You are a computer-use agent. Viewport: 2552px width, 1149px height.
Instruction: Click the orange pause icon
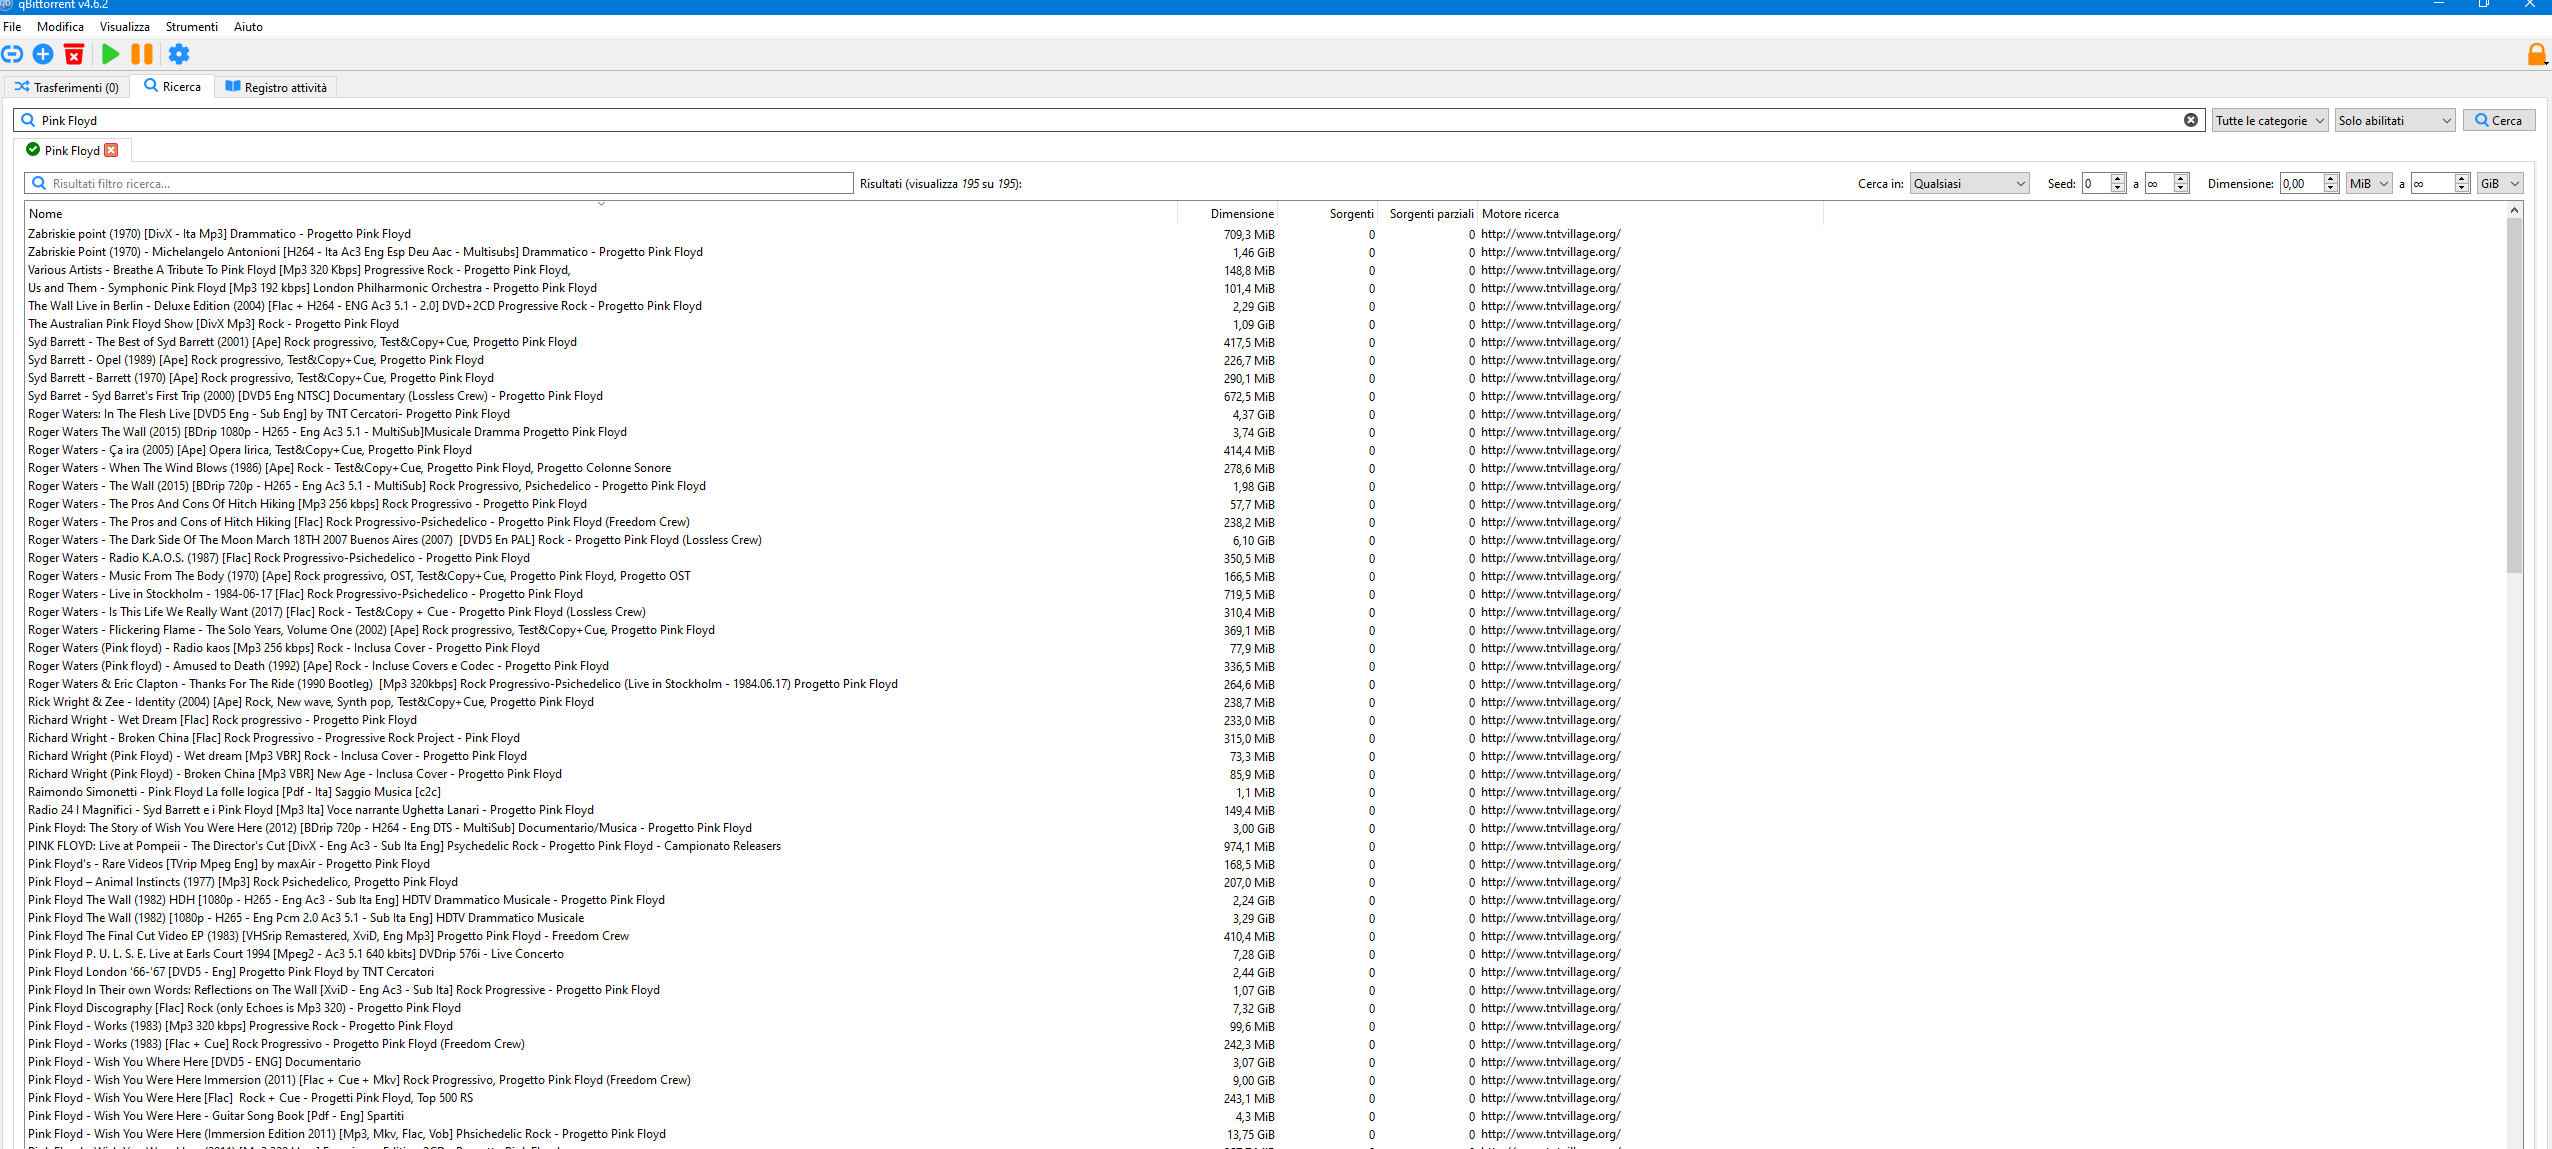142,54
